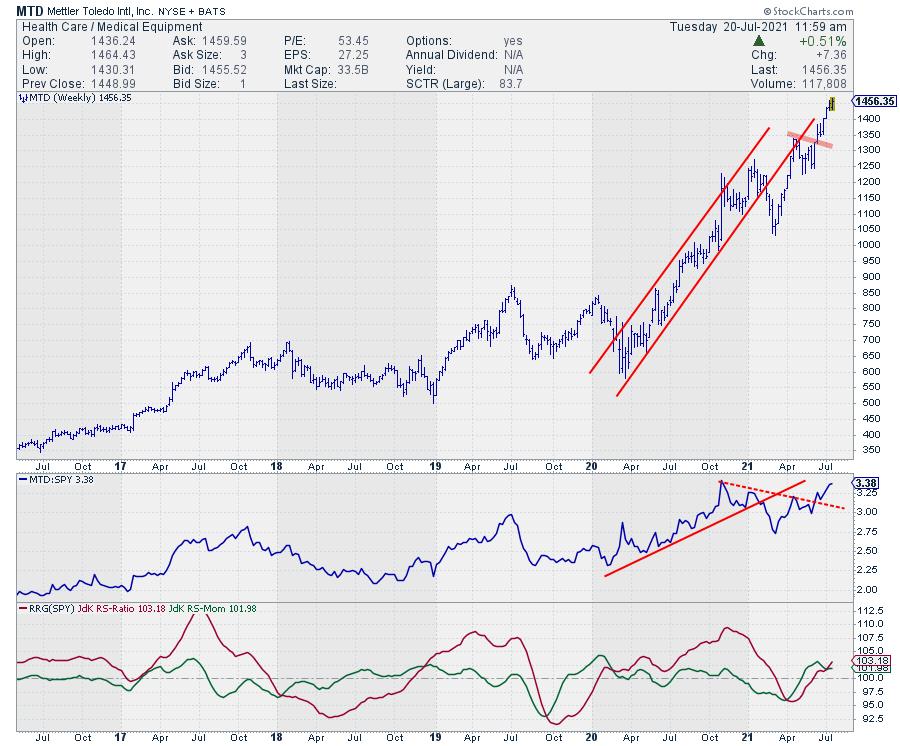
Task: Click the green up-arrow change indicator
Action: pos(759,41)
